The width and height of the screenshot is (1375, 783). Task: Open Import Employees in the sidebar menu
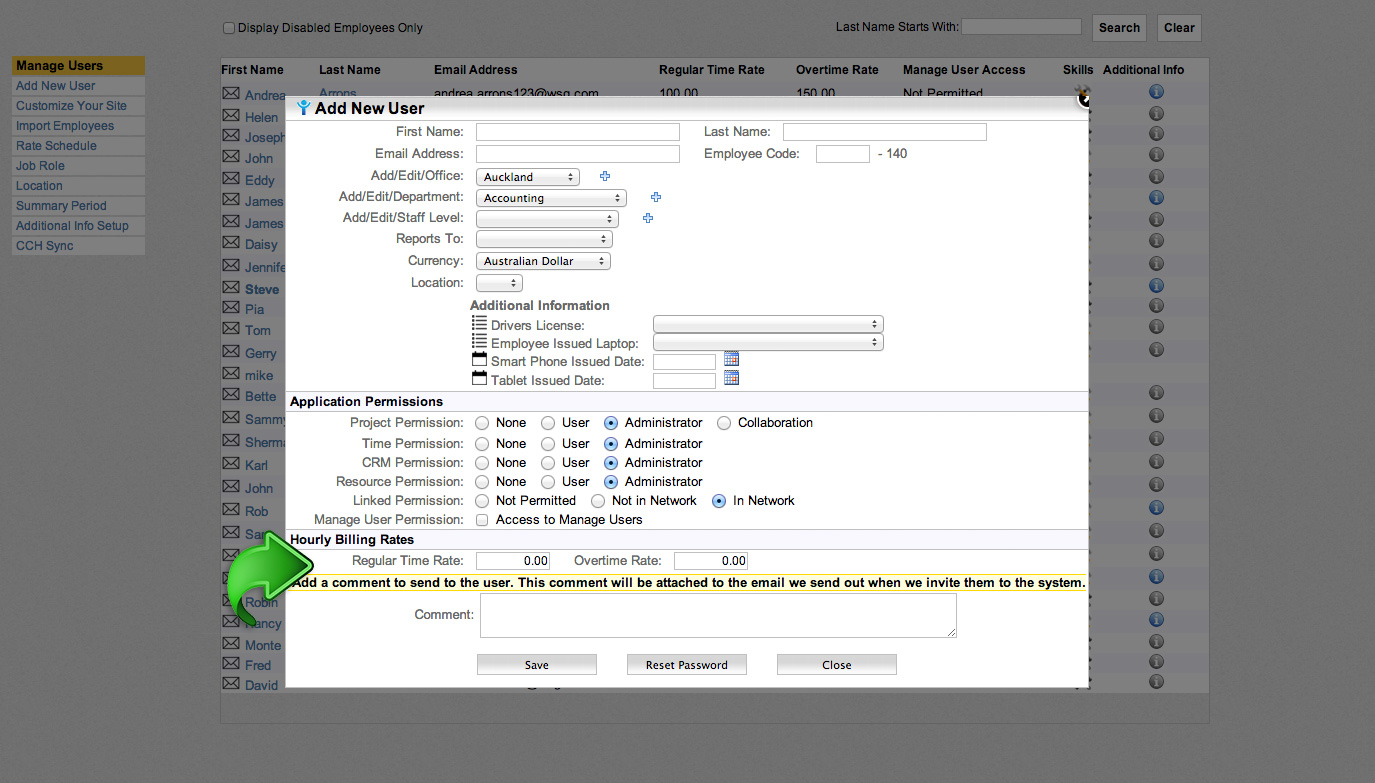65,126
